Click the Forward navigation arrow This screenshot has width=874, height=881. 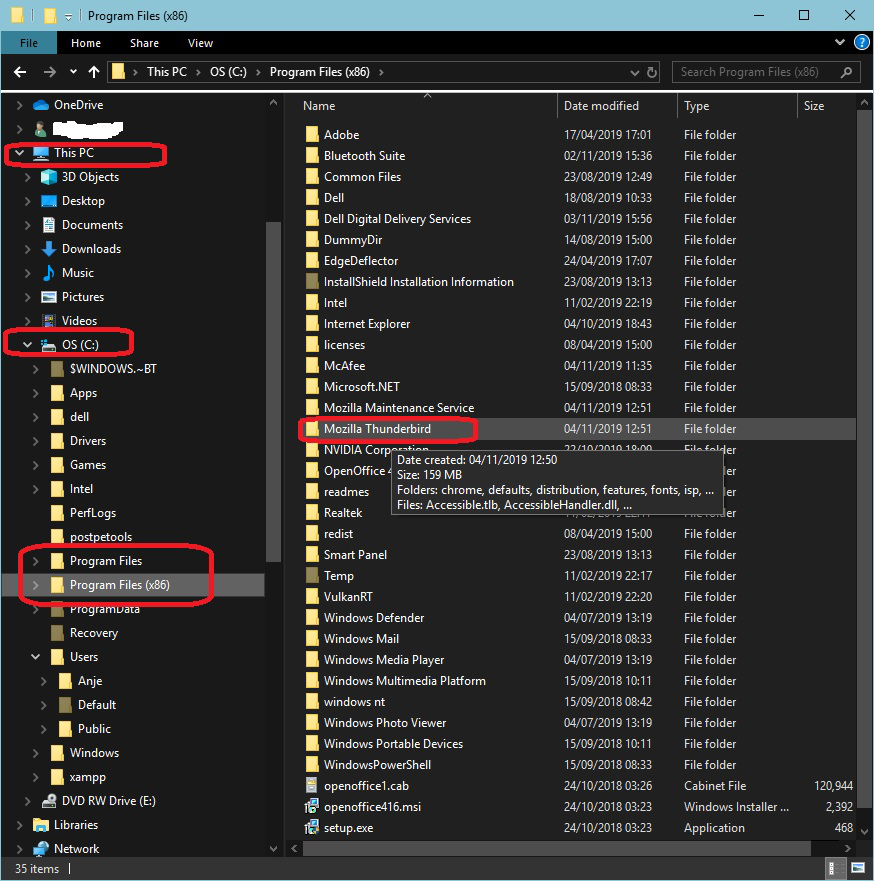[49, 72]
